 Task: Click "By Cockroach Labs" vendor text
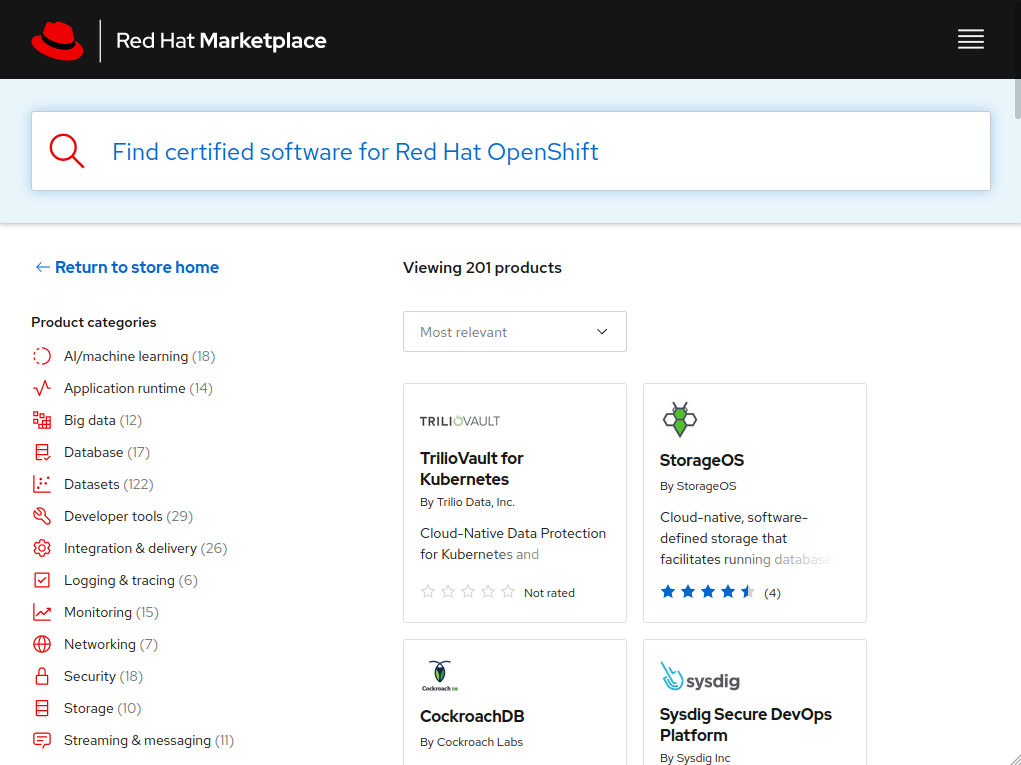click(x=471, y=742)
